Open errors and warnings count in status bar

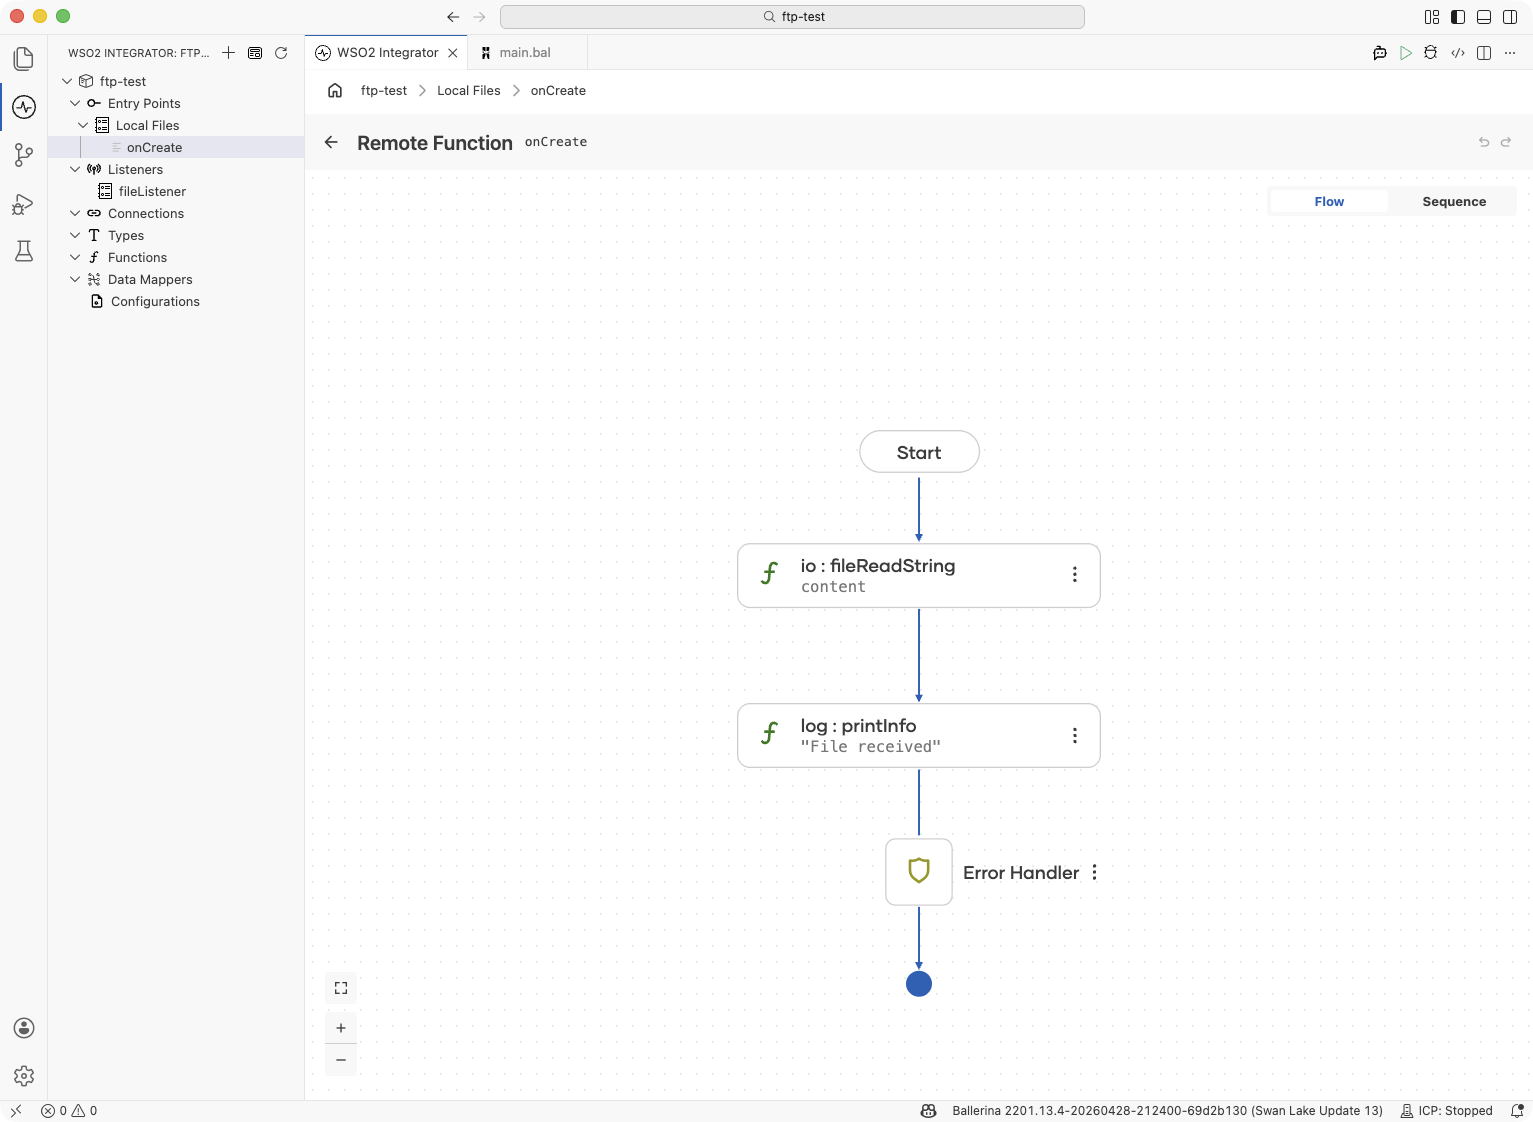[x=69, y=1111]
